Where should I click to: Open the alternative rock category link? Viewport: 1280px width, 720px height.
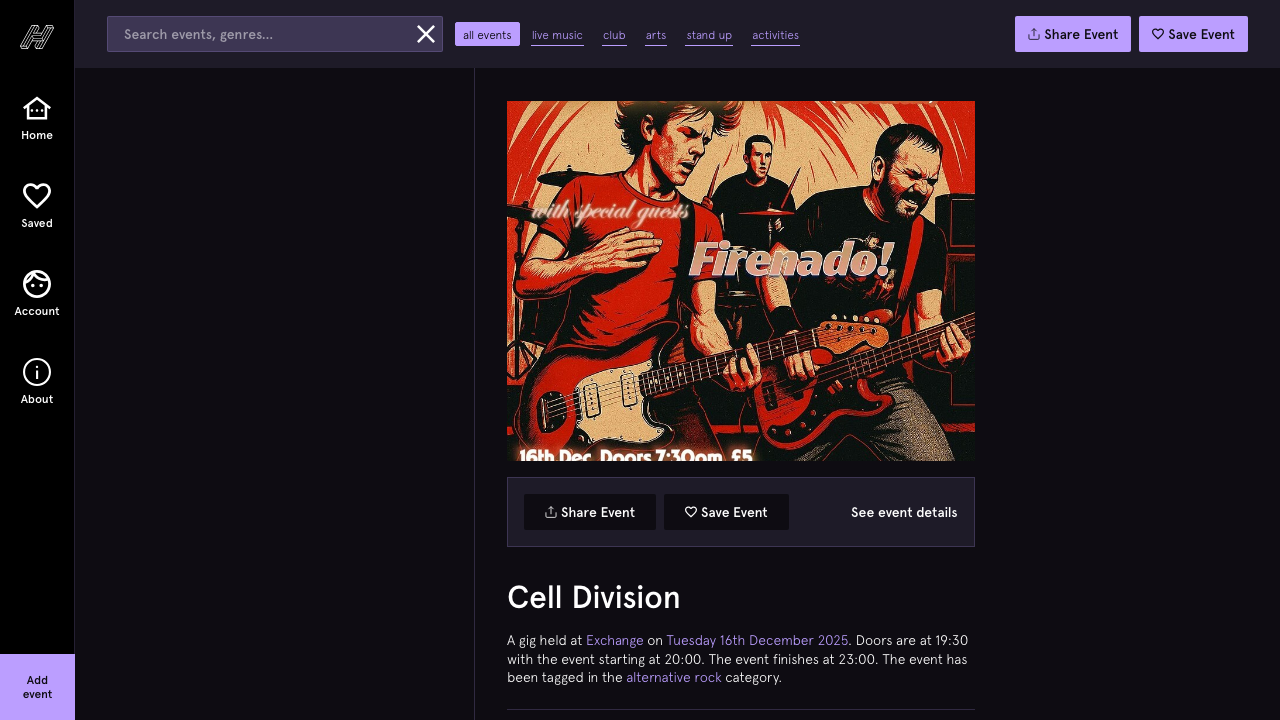click(674, 677)
